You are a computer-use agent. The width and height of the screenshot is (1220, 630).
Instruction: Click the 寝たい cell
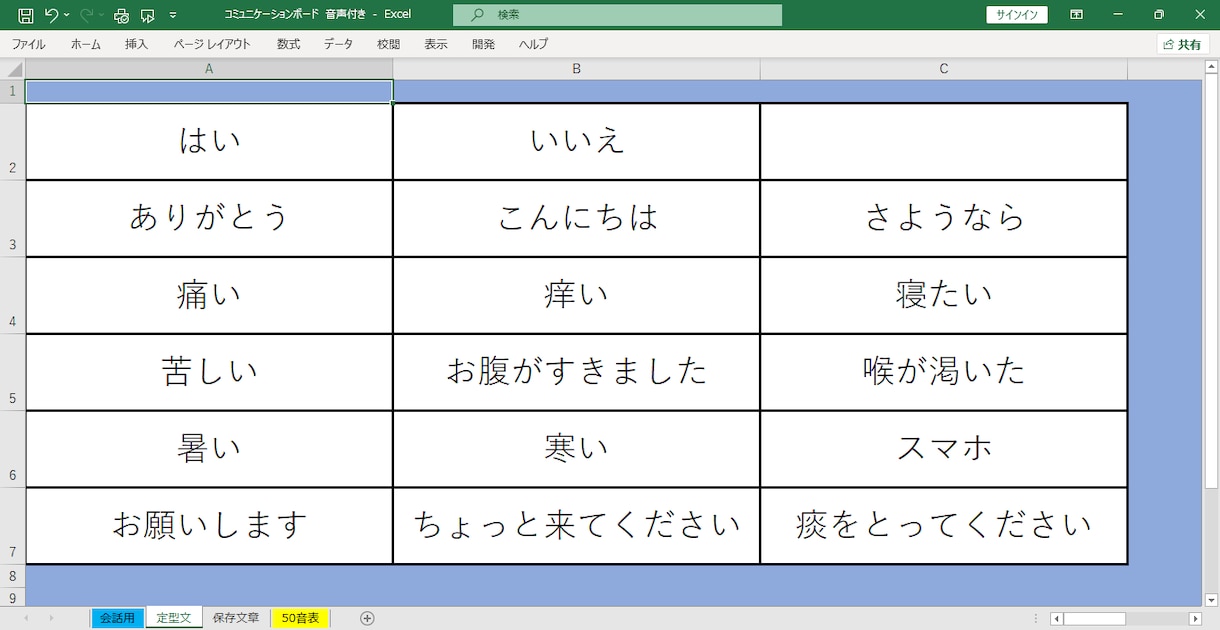tap(944, 295)
